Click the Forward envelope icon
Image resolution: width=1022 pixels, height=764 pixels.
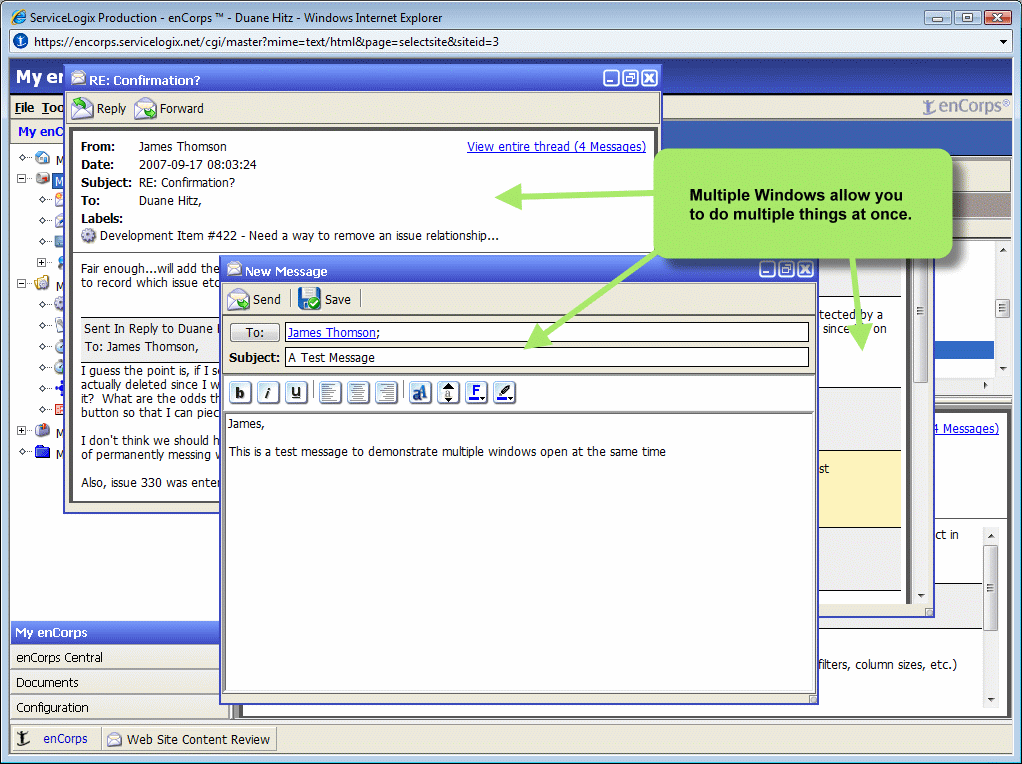(145, 108)
